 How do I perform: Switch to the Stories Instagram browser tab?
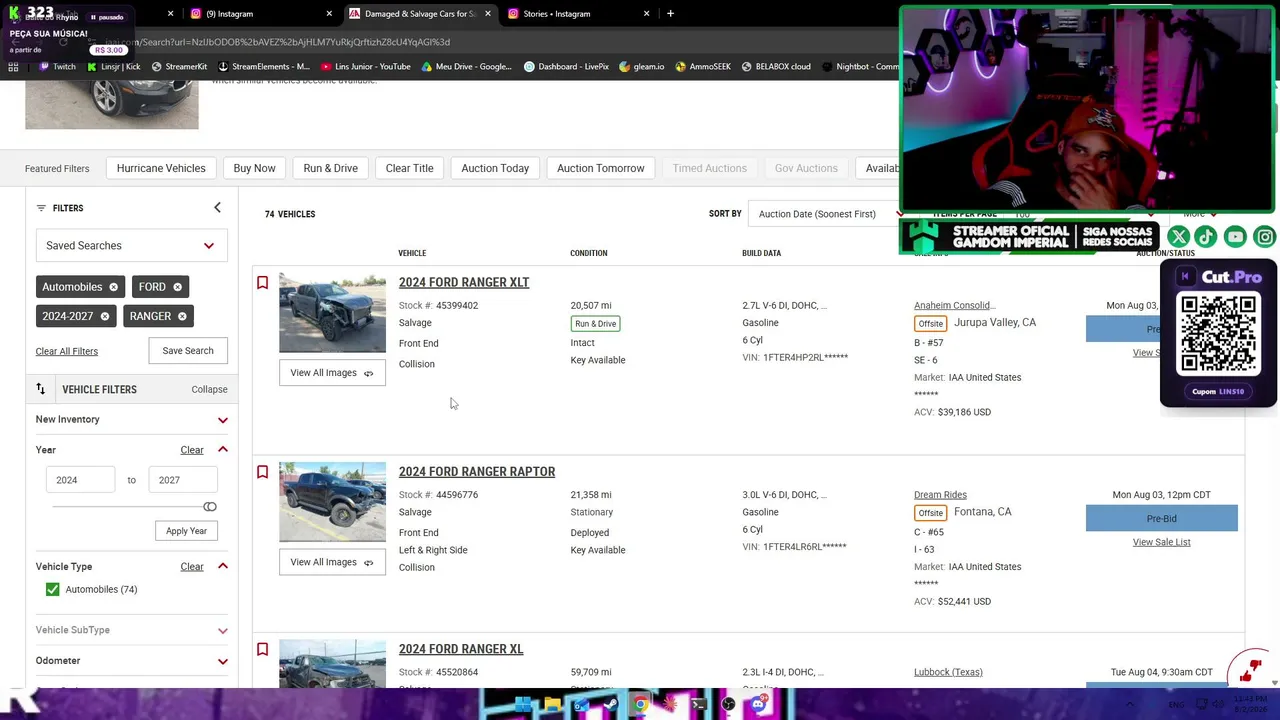pos(576,14)
